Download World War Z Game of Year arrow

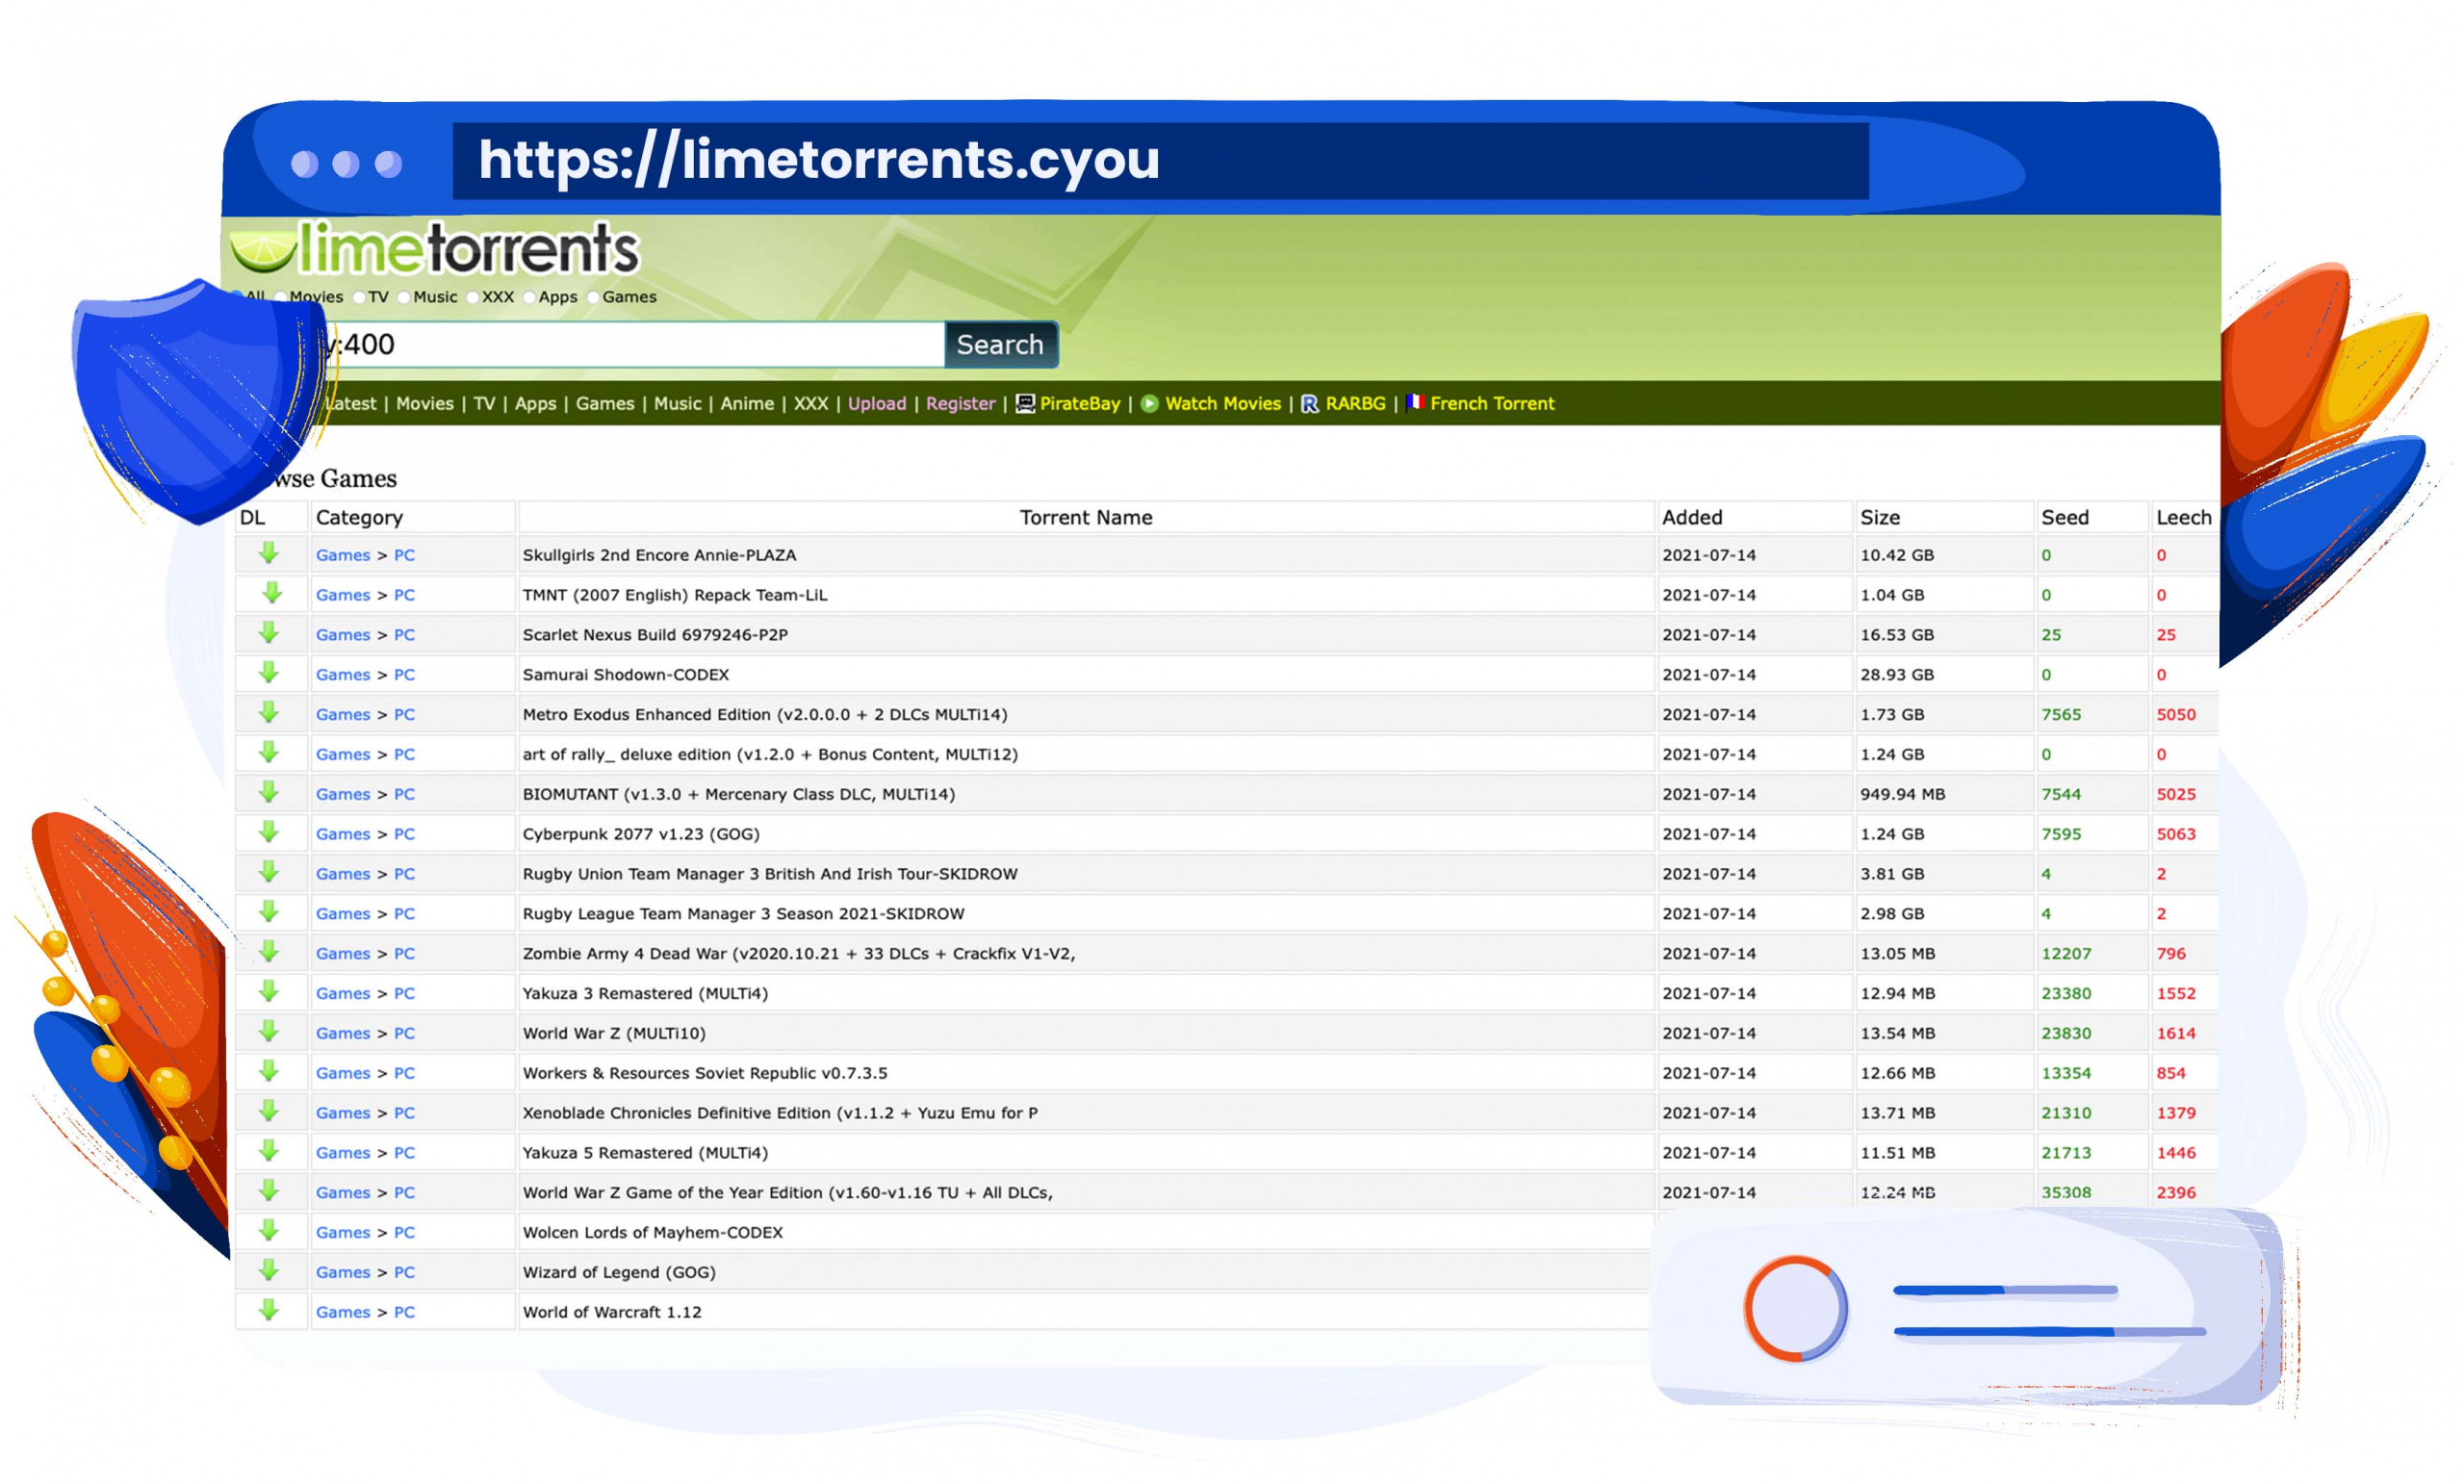click(268, 1191)
